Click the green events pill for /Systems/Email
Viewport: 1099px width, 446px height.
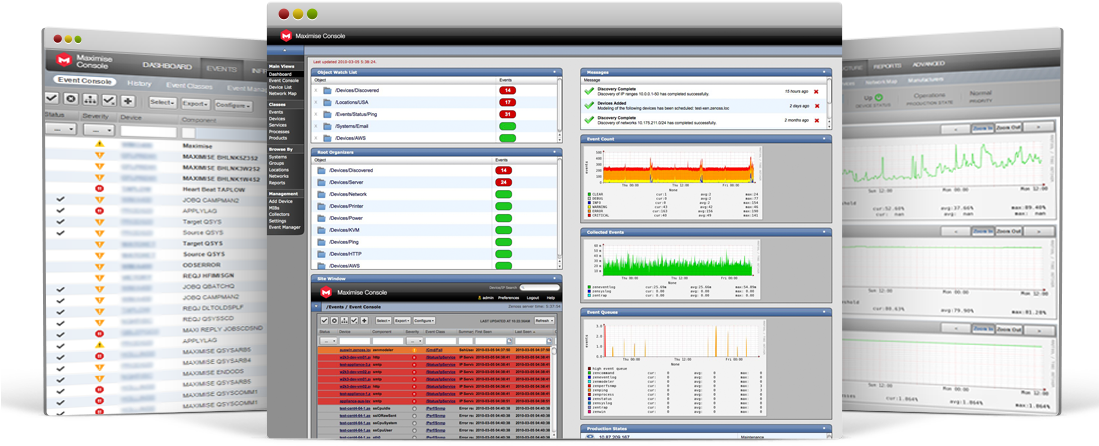(507, 126)
